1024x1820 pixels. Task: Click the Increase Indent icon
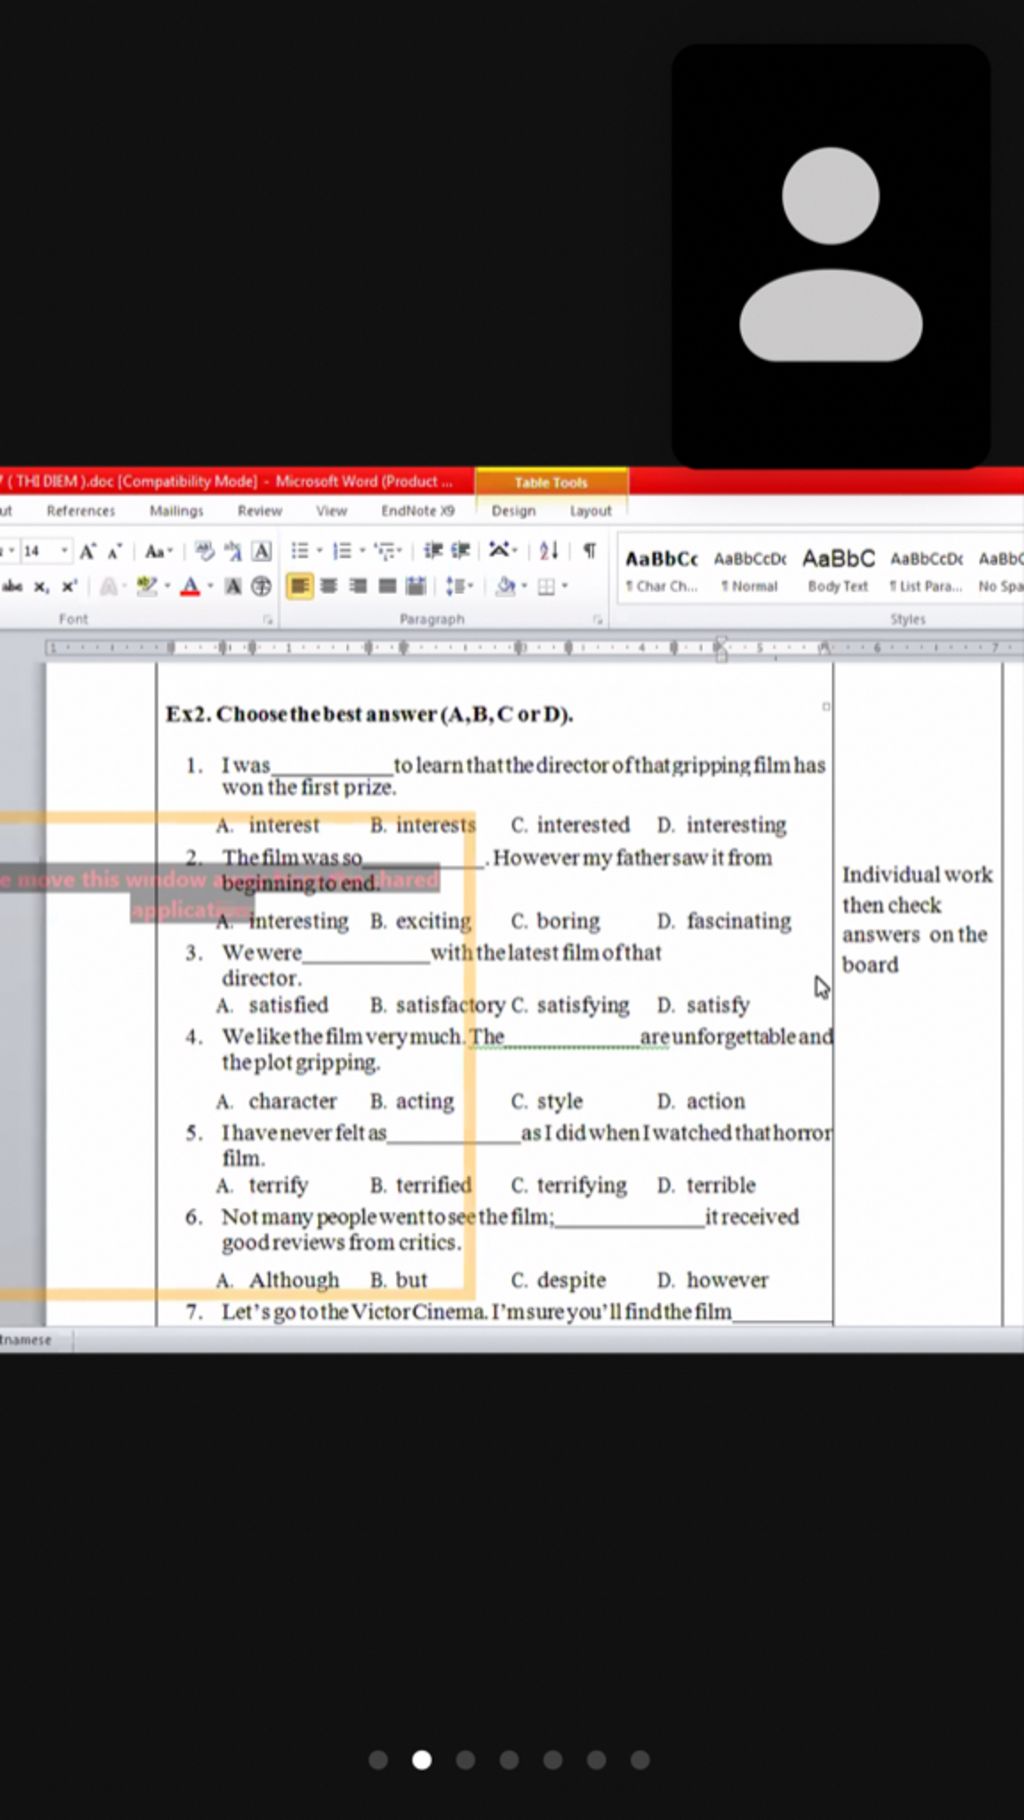[x=460, y=551]
